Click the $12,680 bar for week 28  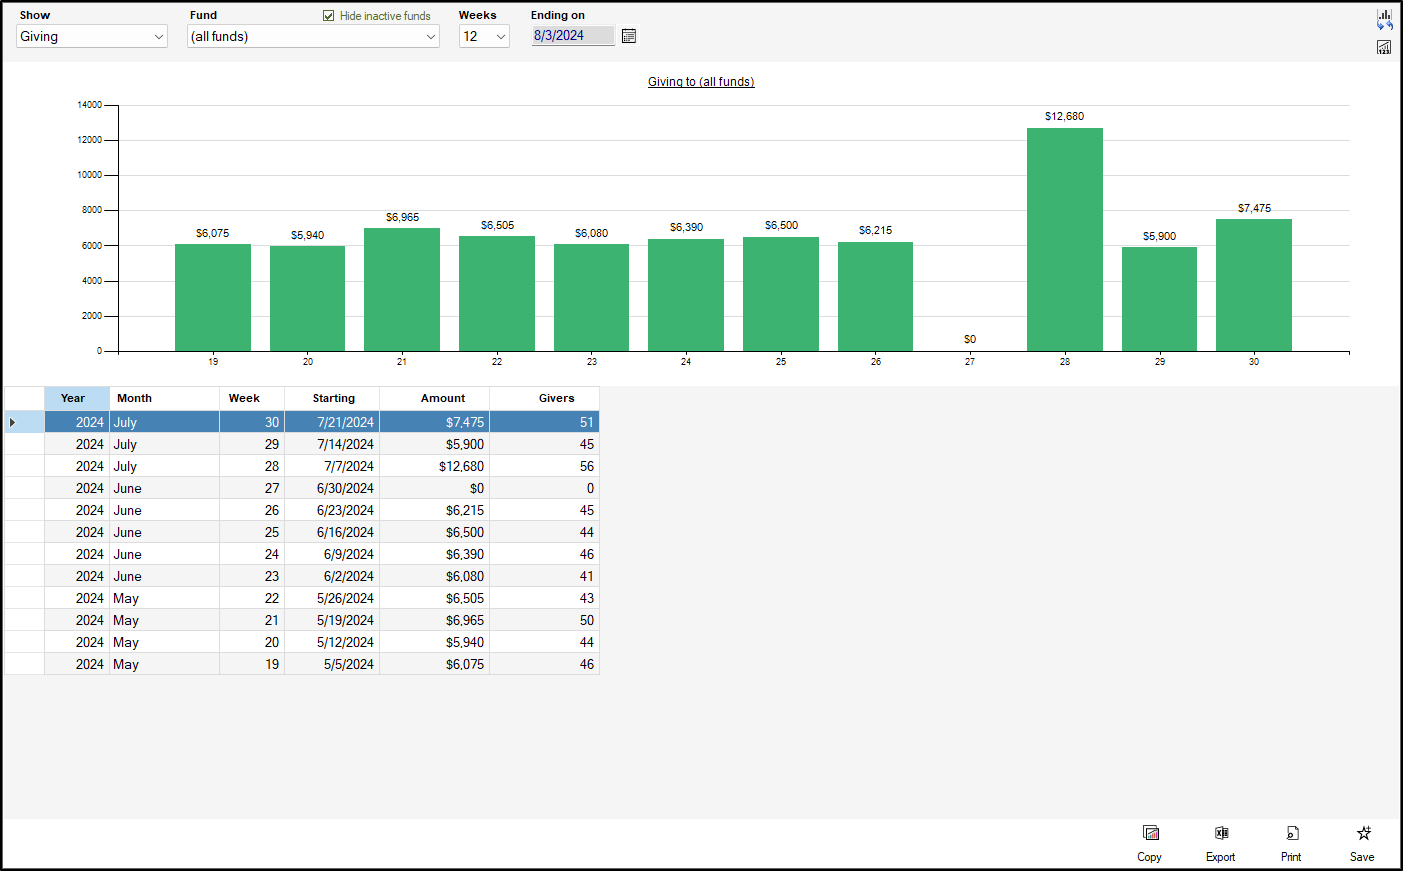coord(1064,240)
